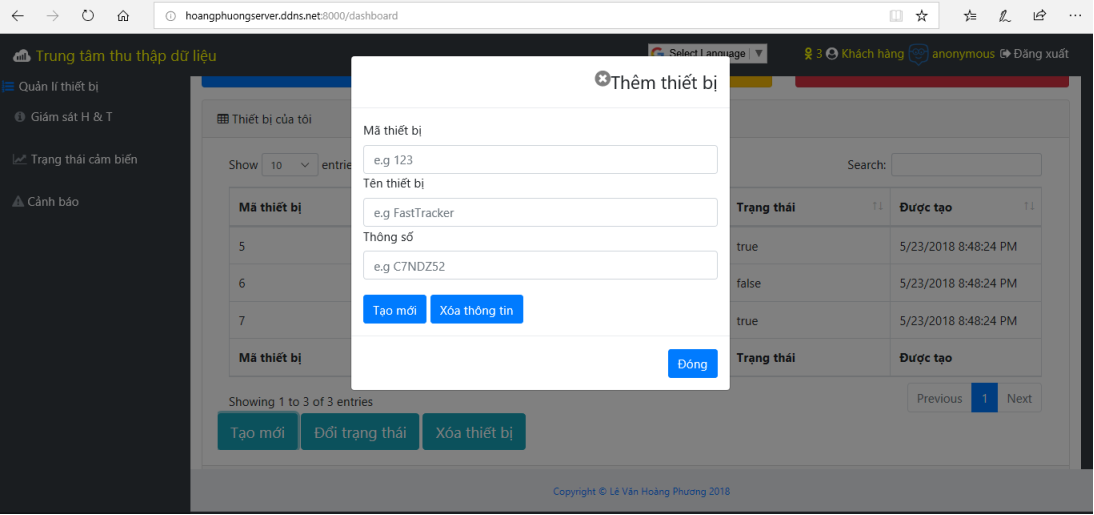Viewport: 1094px width, 515px height.
Task: Click the info icon beside Giám sát H & T
Action: [20, 117]
